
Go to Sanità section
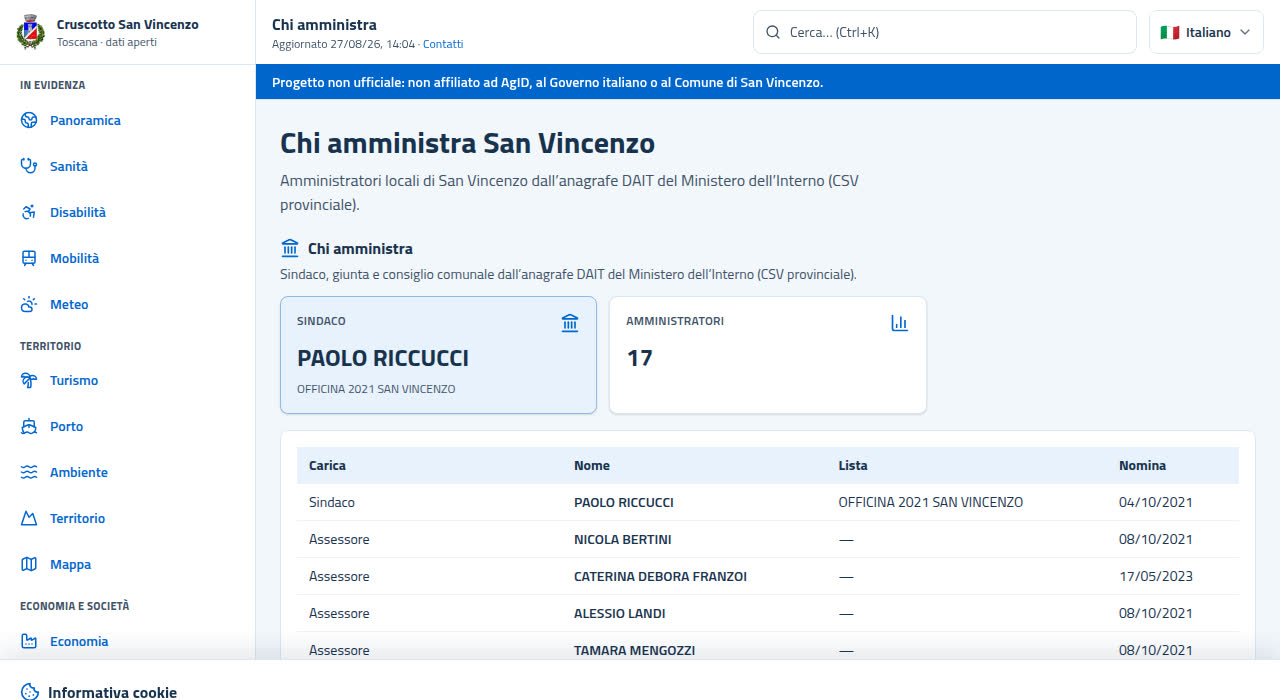tap(127, 167)
